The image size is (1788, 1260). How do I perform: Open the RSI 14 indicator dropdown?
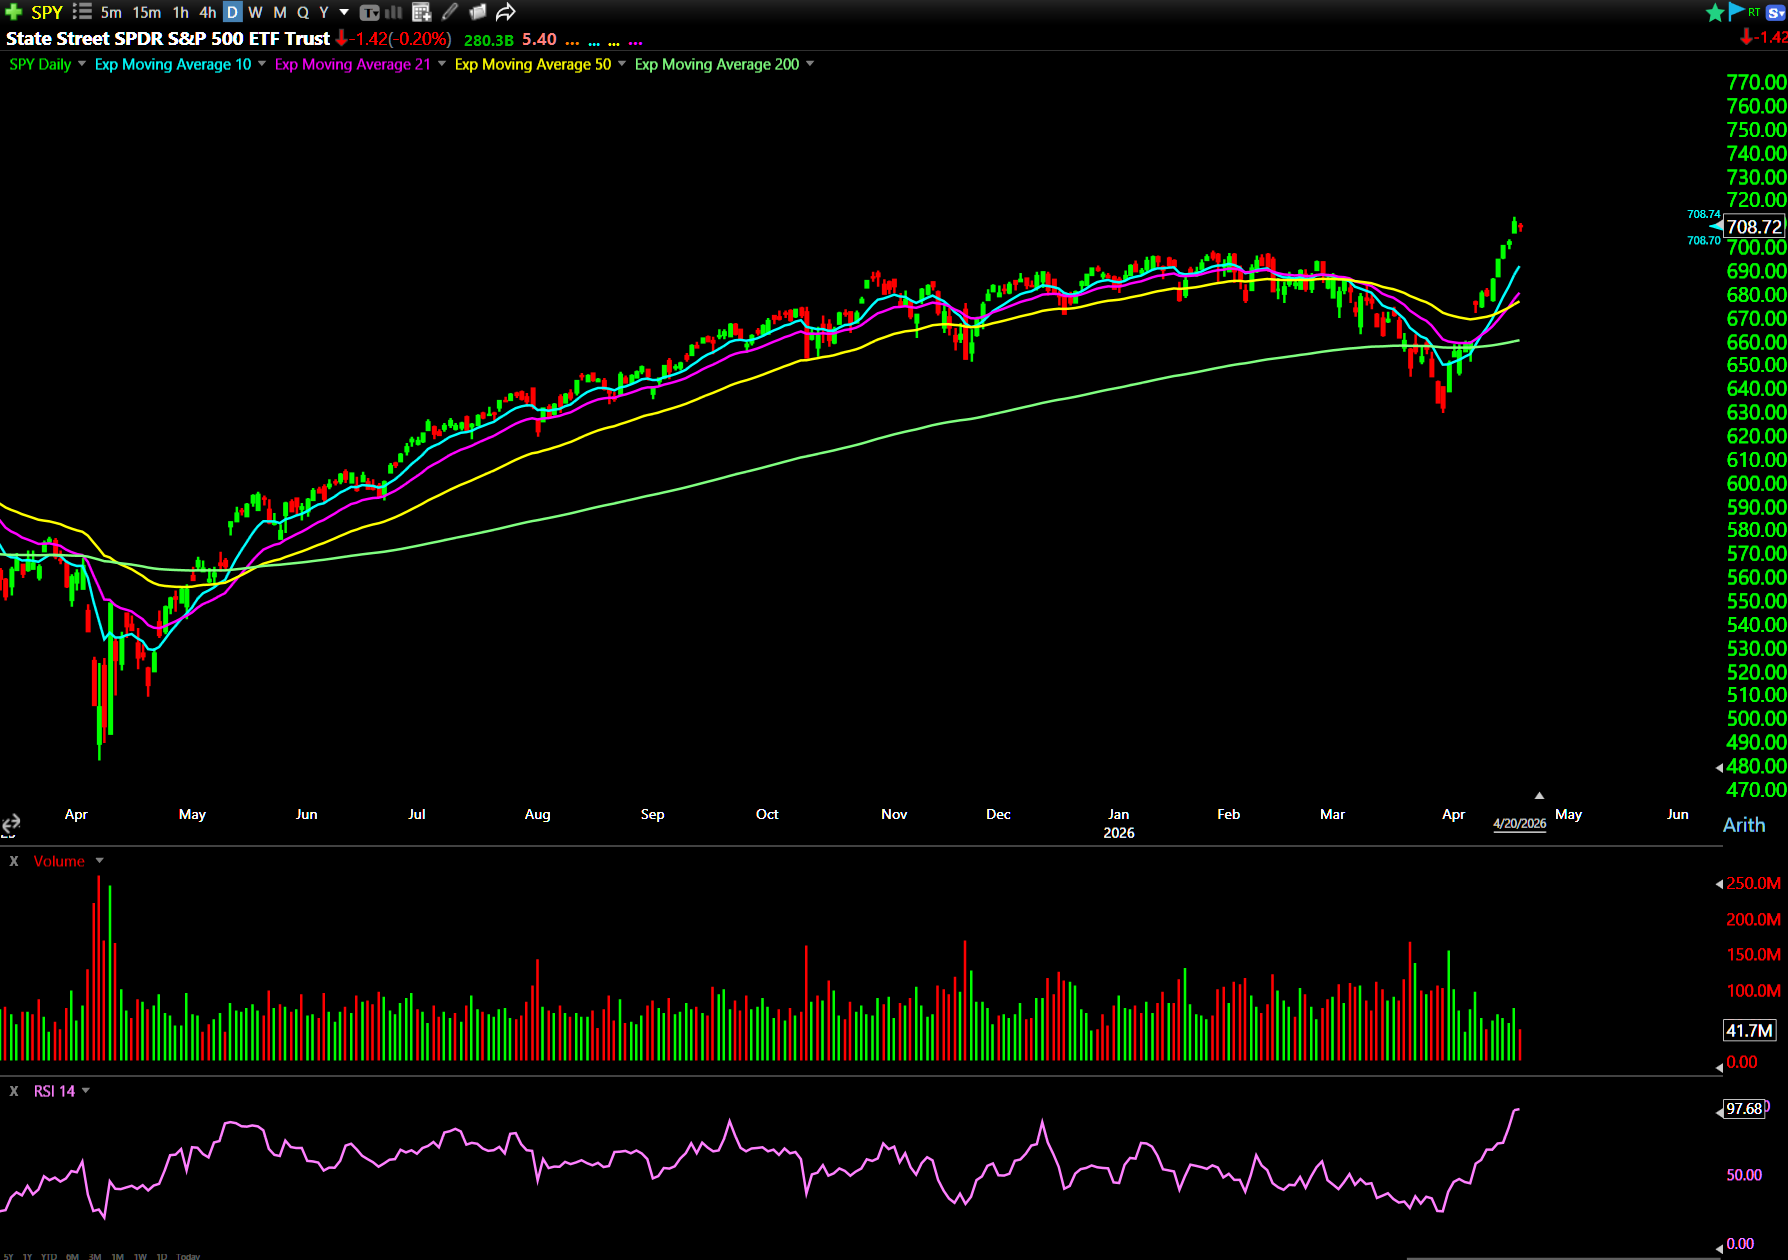(86, 1091)
